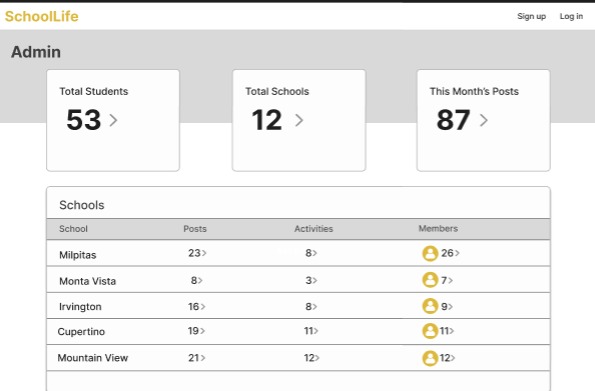The height and width of the screenshot is (391, 595).
Task: Select the Mountain View school name
Action: tap(93, 358)
